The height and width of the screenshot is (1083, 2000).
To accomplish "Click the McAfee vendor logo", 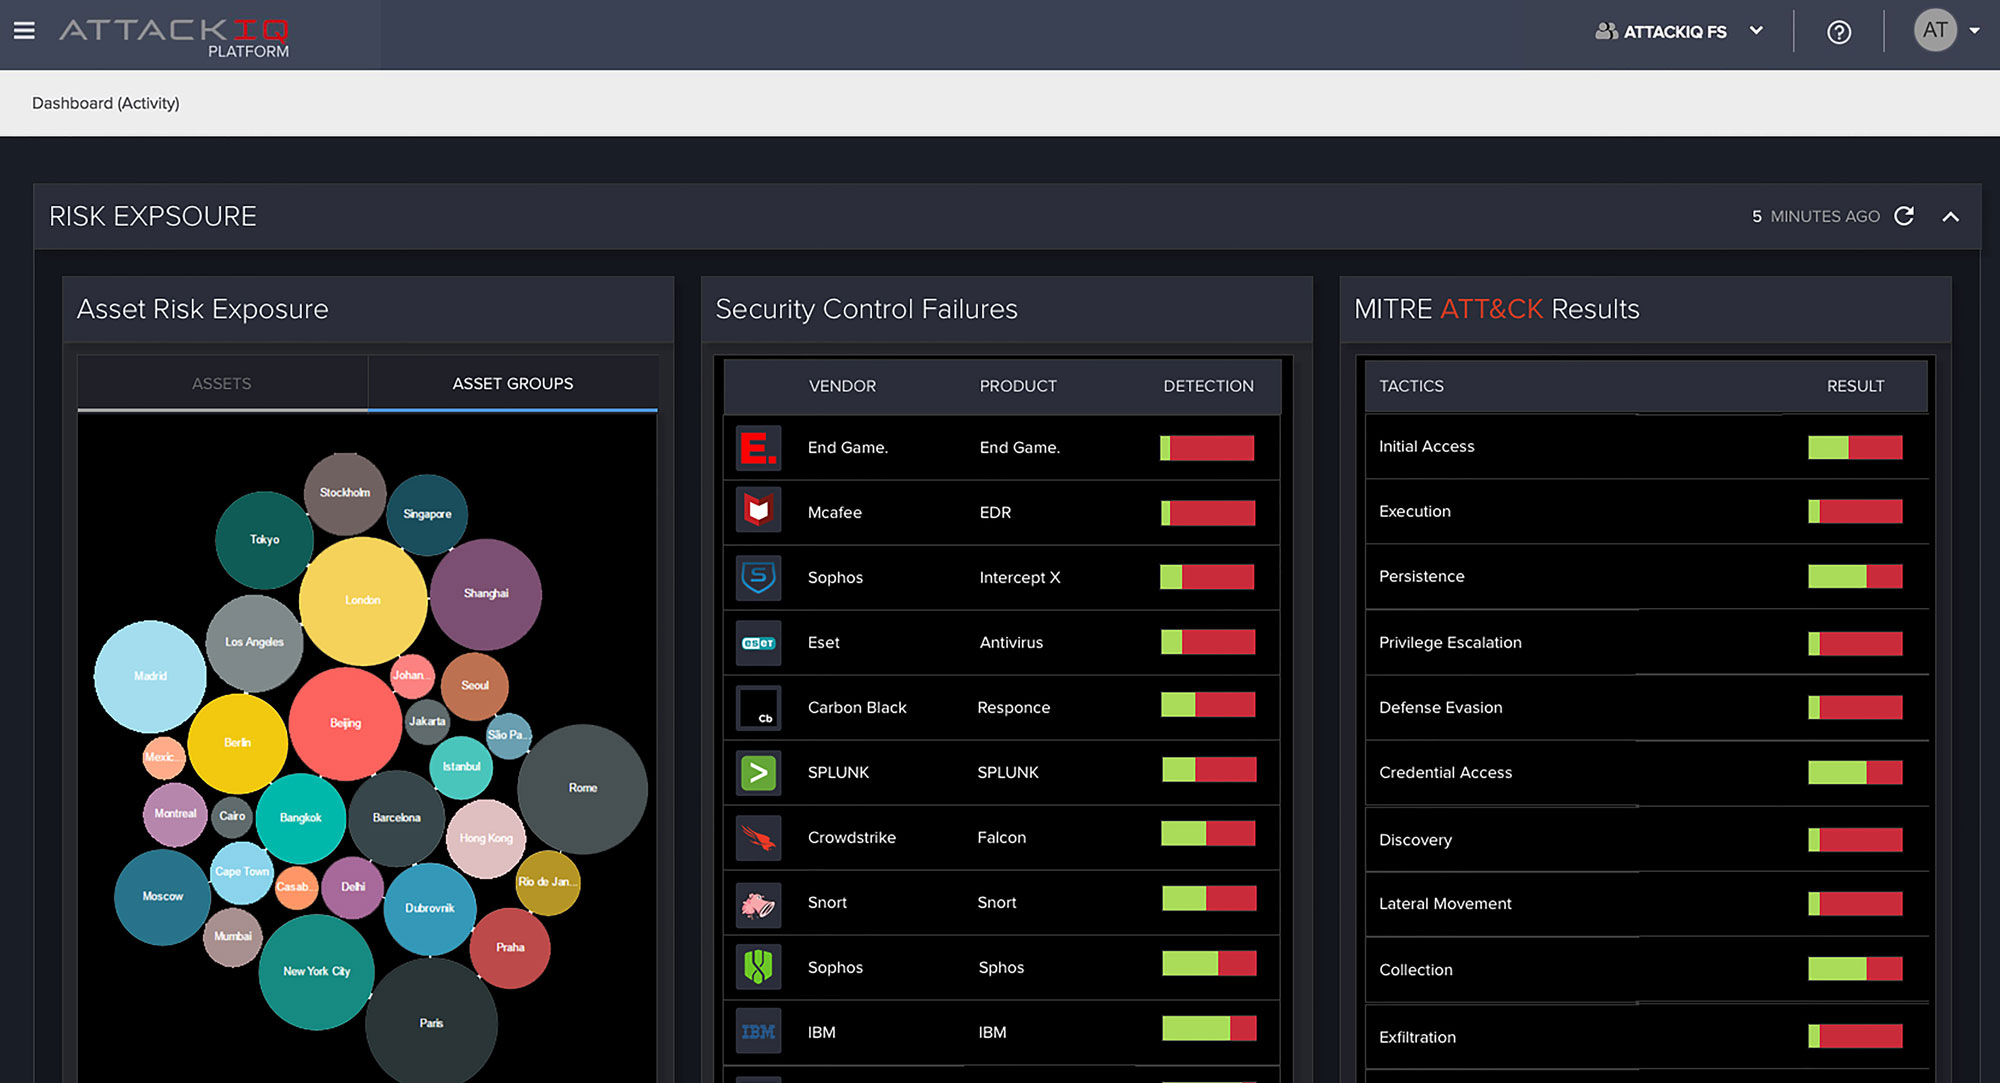I will [758, 511].
